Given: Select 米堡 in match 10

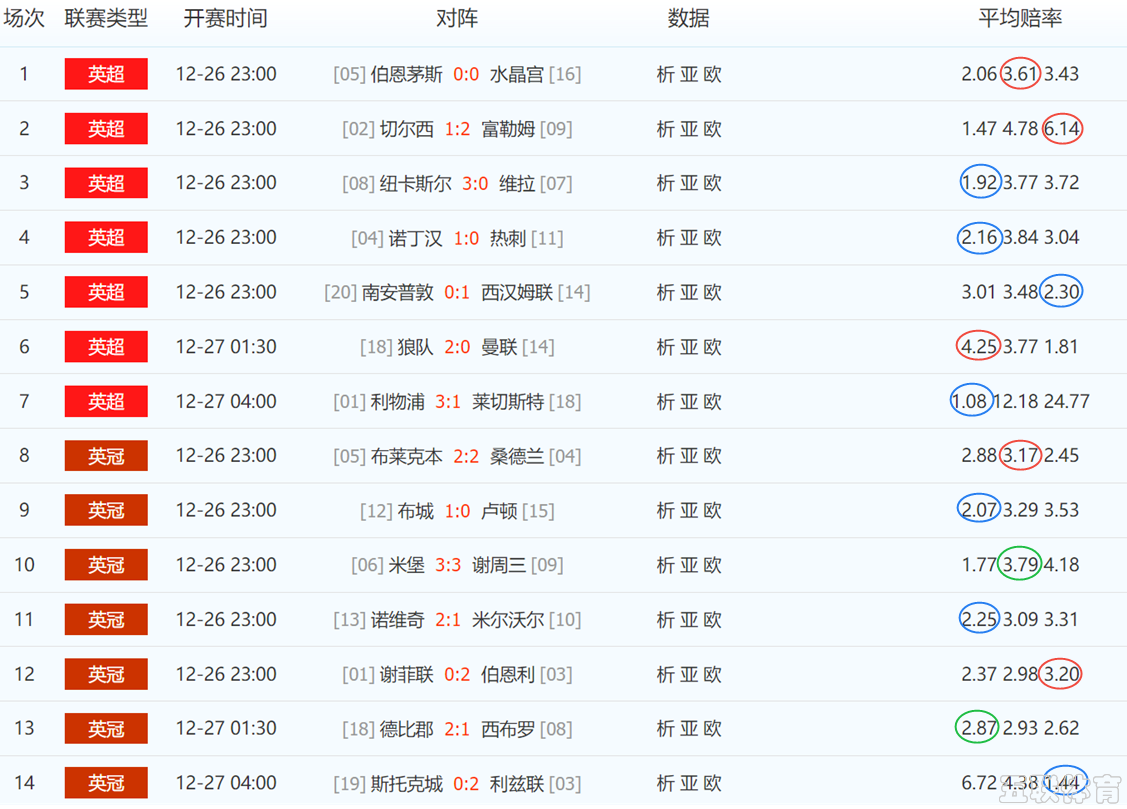Looking at the screenshot, I should tap(407, 565).
